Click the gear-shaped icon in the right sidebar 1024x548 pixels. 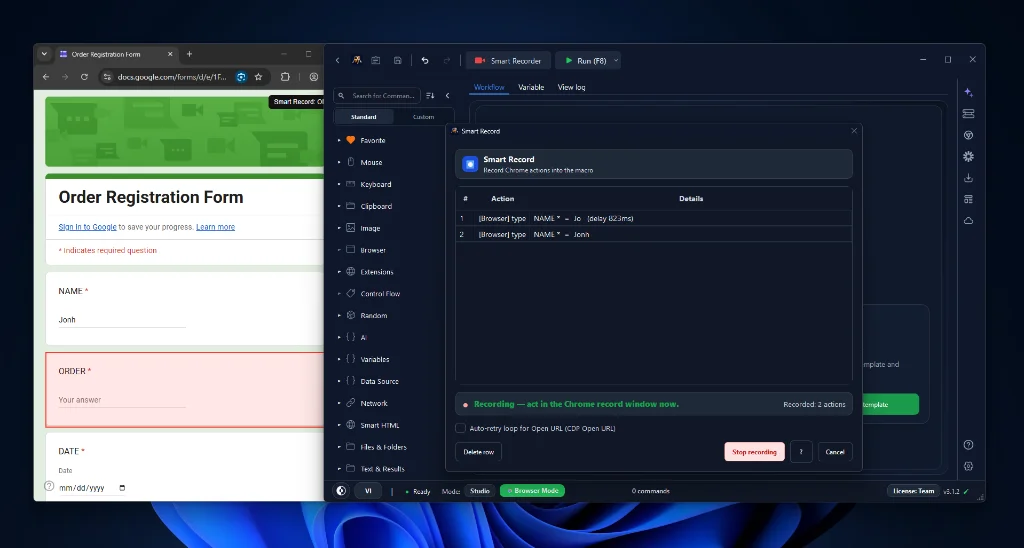point(968,156)
